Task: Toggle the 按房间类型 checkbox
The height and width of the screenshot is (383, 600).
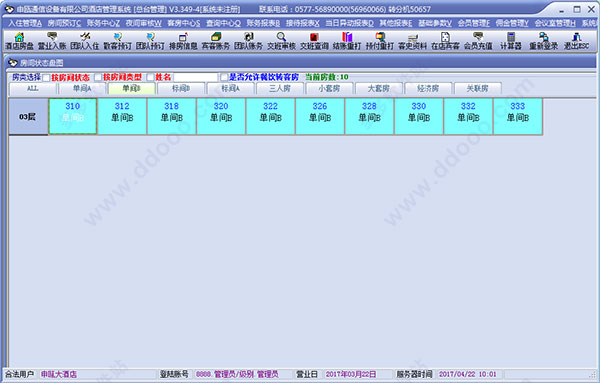Action: (98, 77)
